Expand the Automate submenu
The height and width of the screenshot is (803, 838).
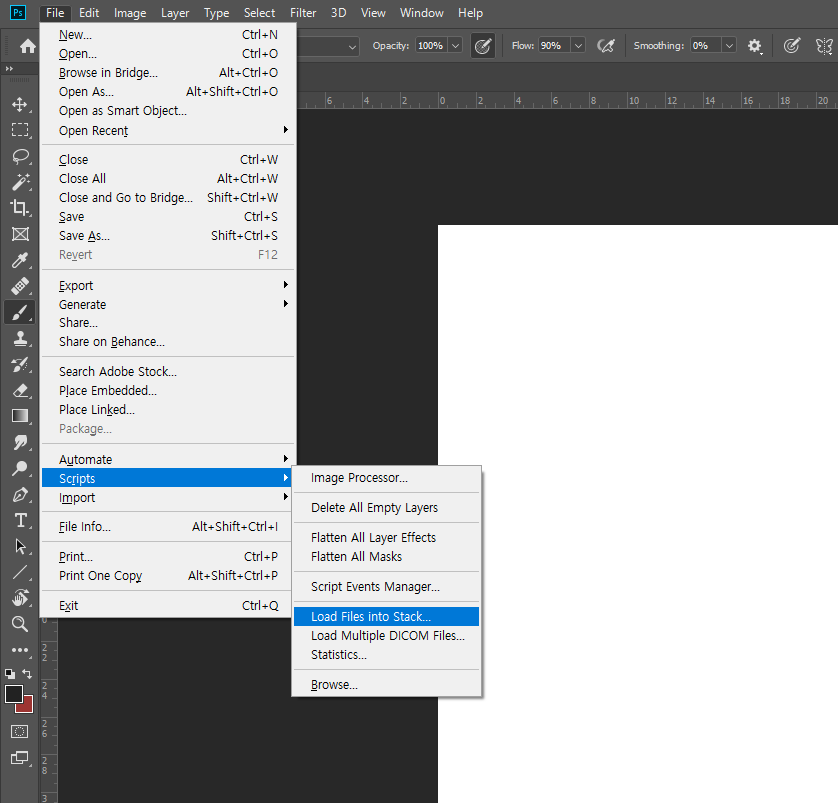click(x=168, y=459)
